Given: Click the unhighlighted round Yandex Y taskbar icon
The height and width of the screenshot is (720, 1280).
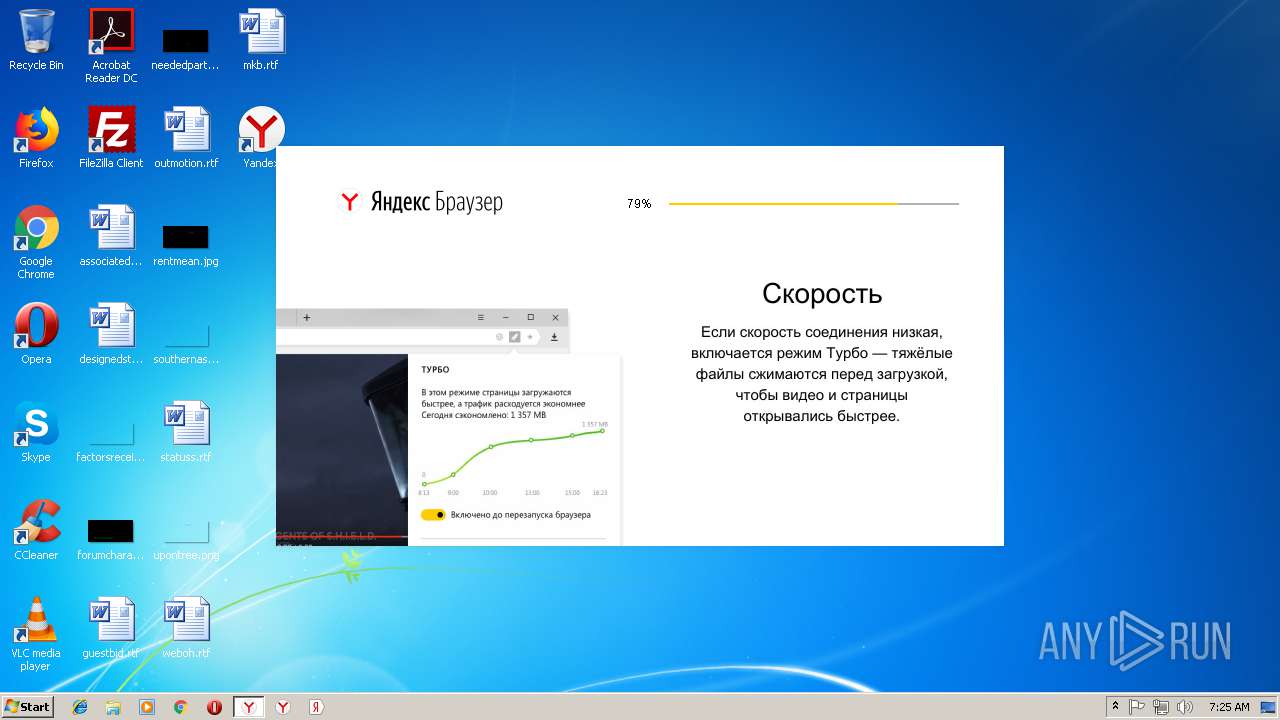Looking at the screenshot, I should 283,707.
